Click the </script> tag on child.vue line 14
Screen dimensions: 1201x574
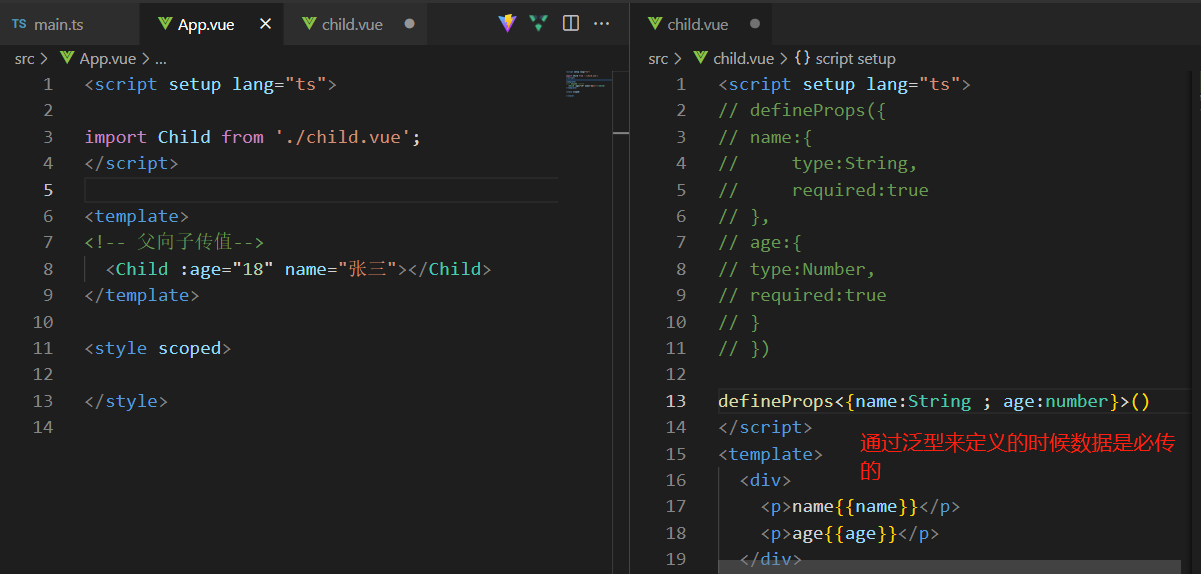coord(765,427)
